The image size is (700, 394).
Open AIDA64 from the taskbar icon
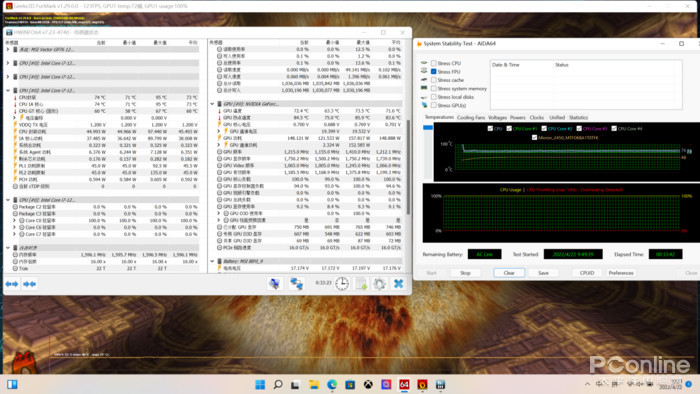pos(404,384)
